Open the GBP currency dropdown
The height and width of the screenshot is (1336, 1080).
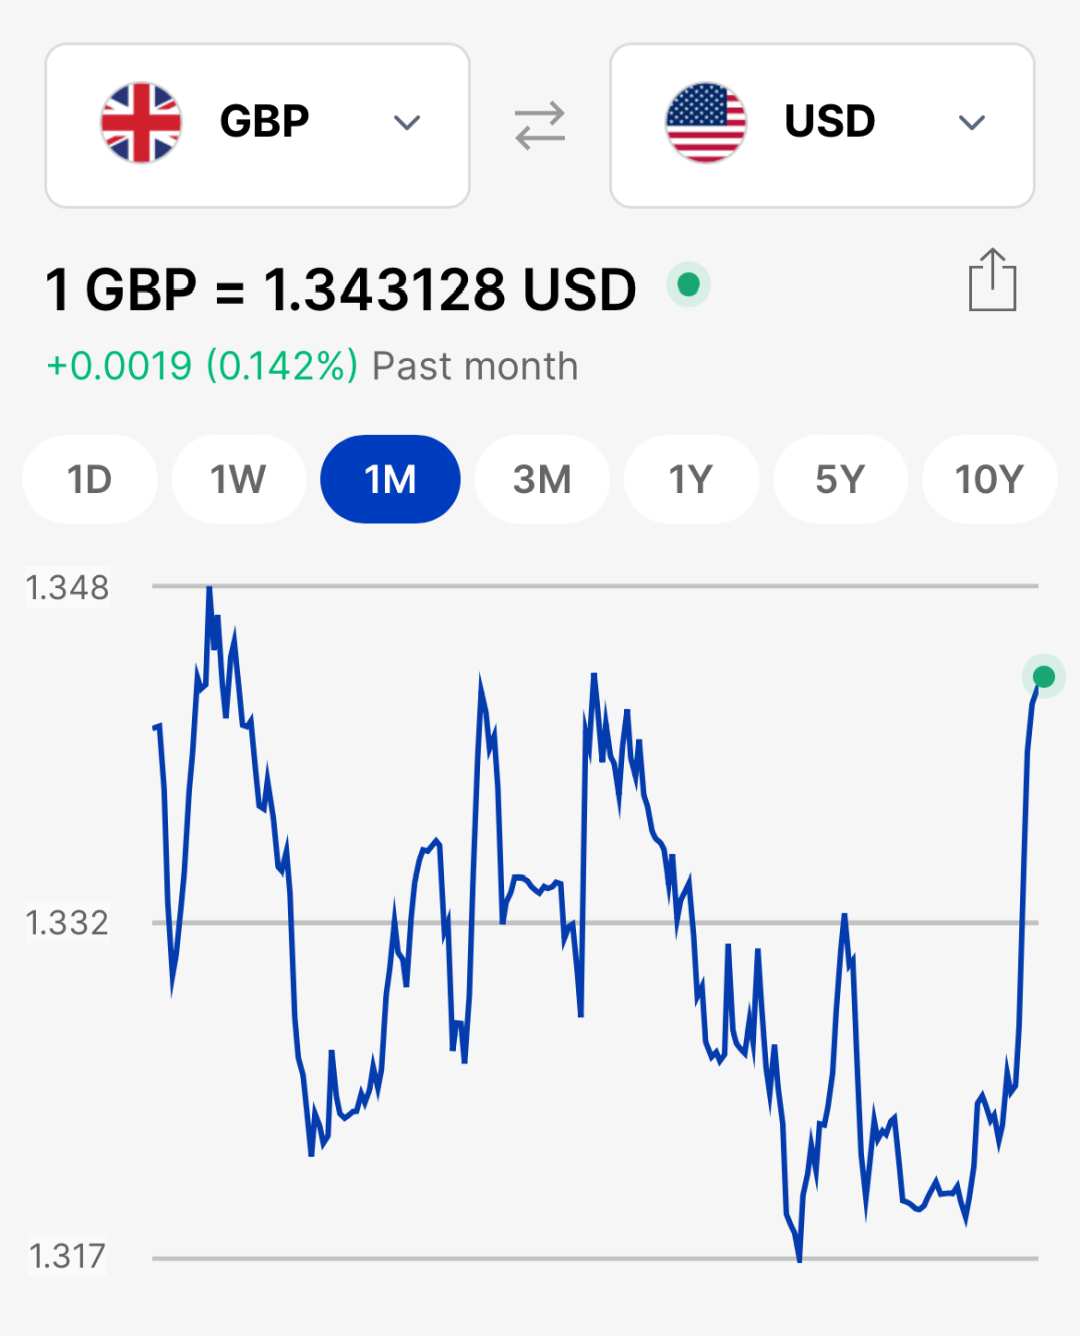[x=257, y=125]
